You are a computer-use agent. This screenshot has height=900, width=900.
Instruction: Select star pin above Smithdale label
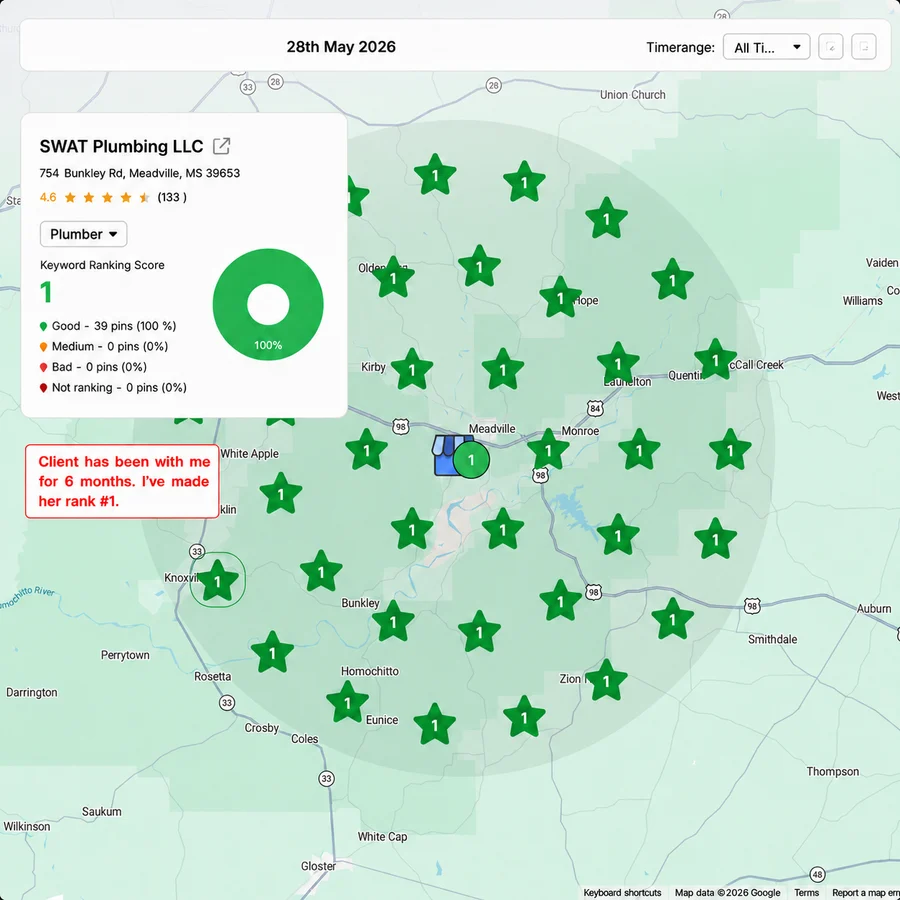click(x=672, y=619)
